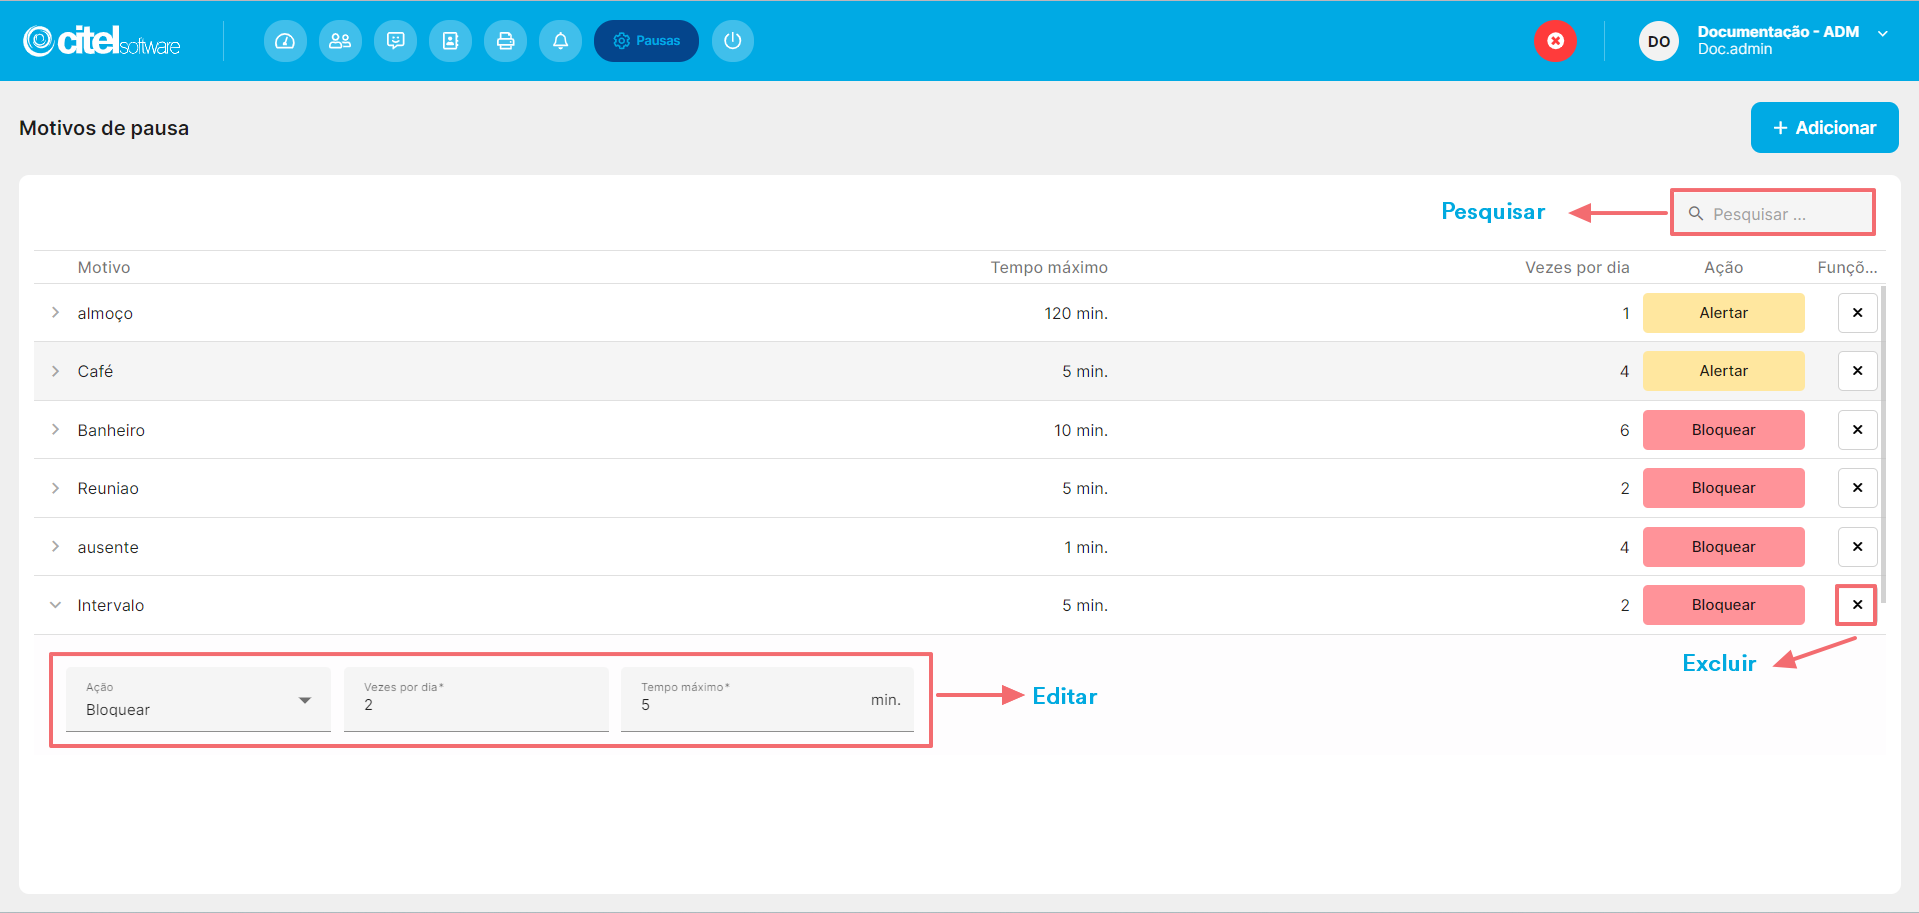
Task: Delete the ausente pause reason
Action: [x=1857, y=547]
